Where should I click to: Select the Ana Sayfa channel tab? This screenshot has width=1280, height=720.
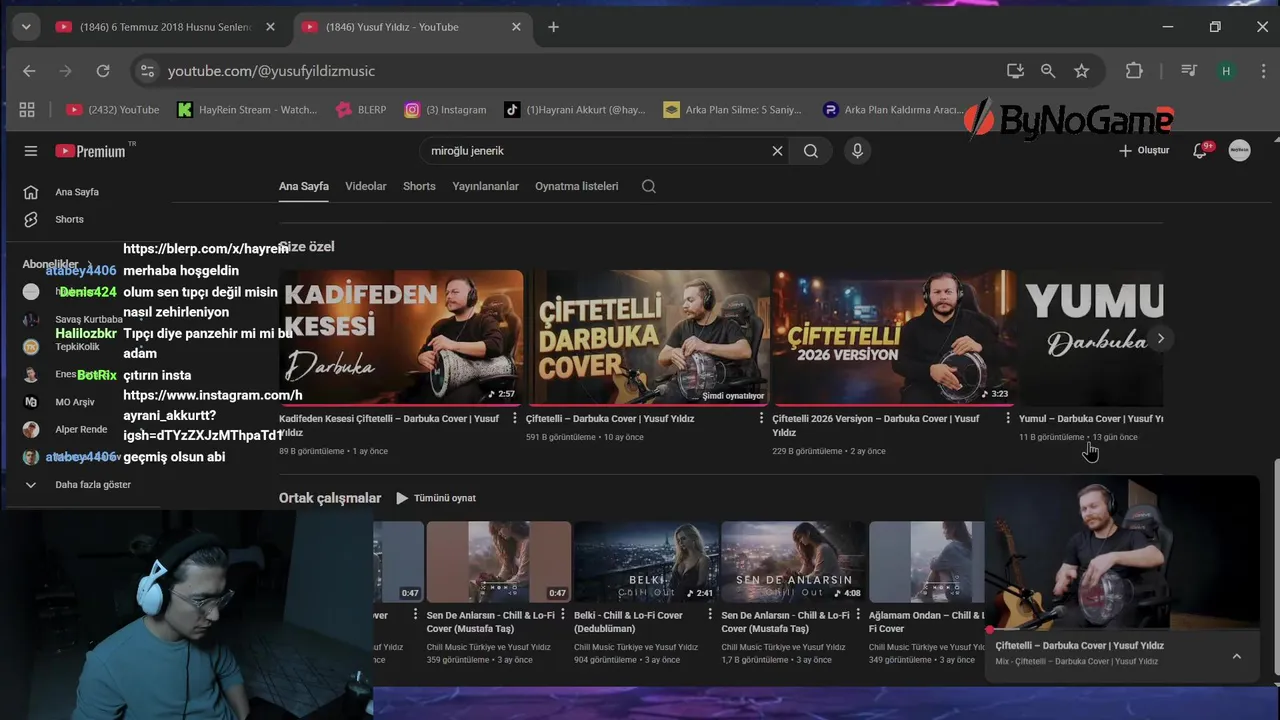click(x=304, y=186)
